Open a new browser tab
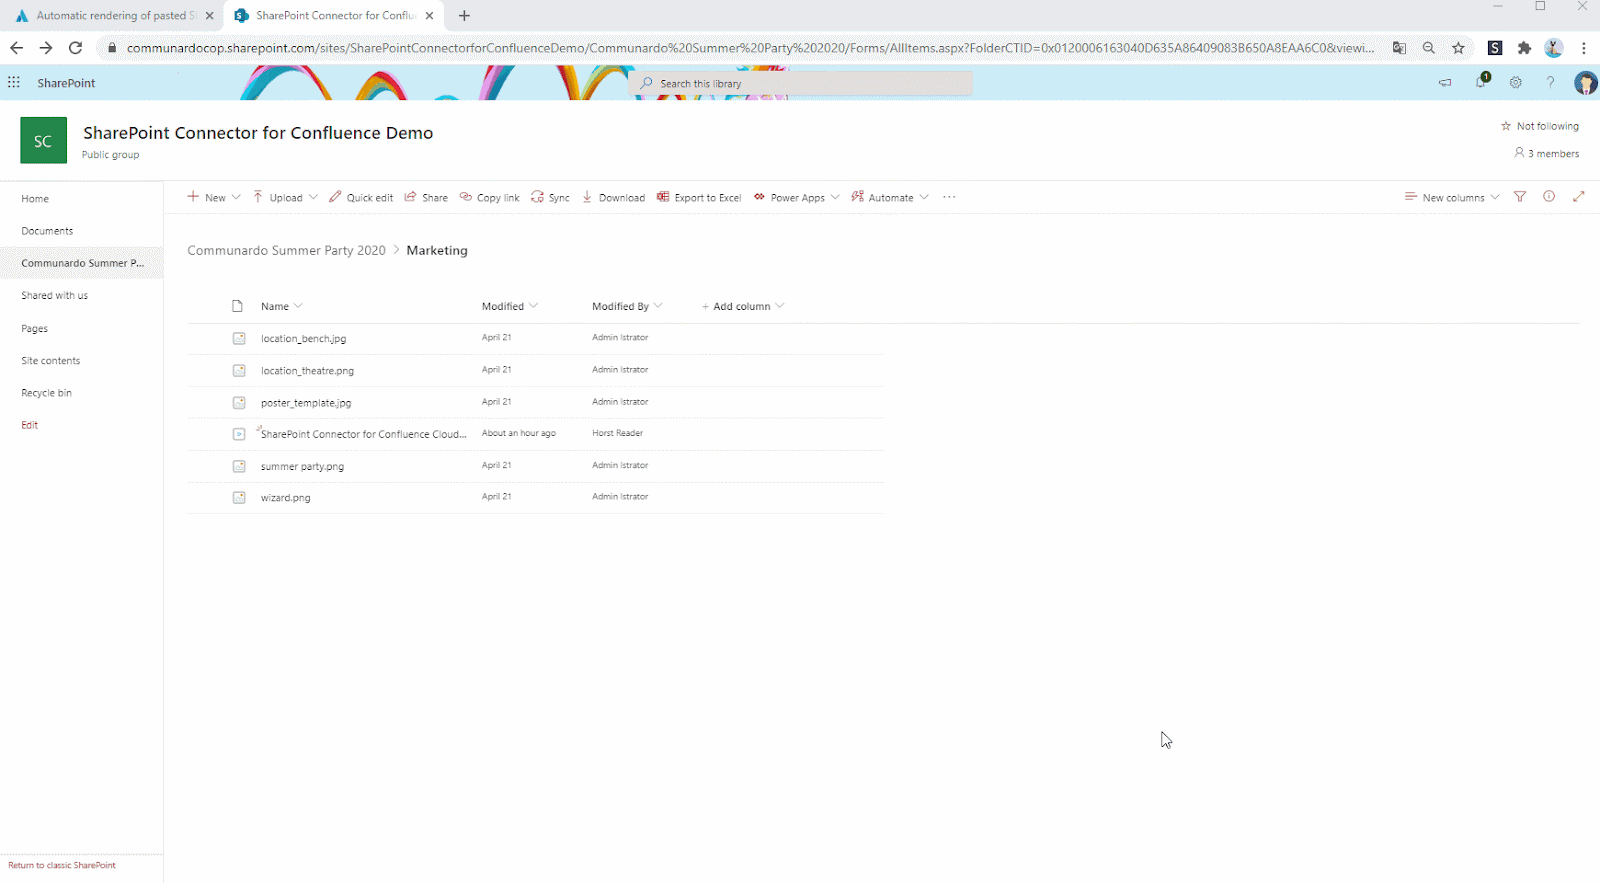This screenshot has height=883, width=1600. click(x=464, y=16)
